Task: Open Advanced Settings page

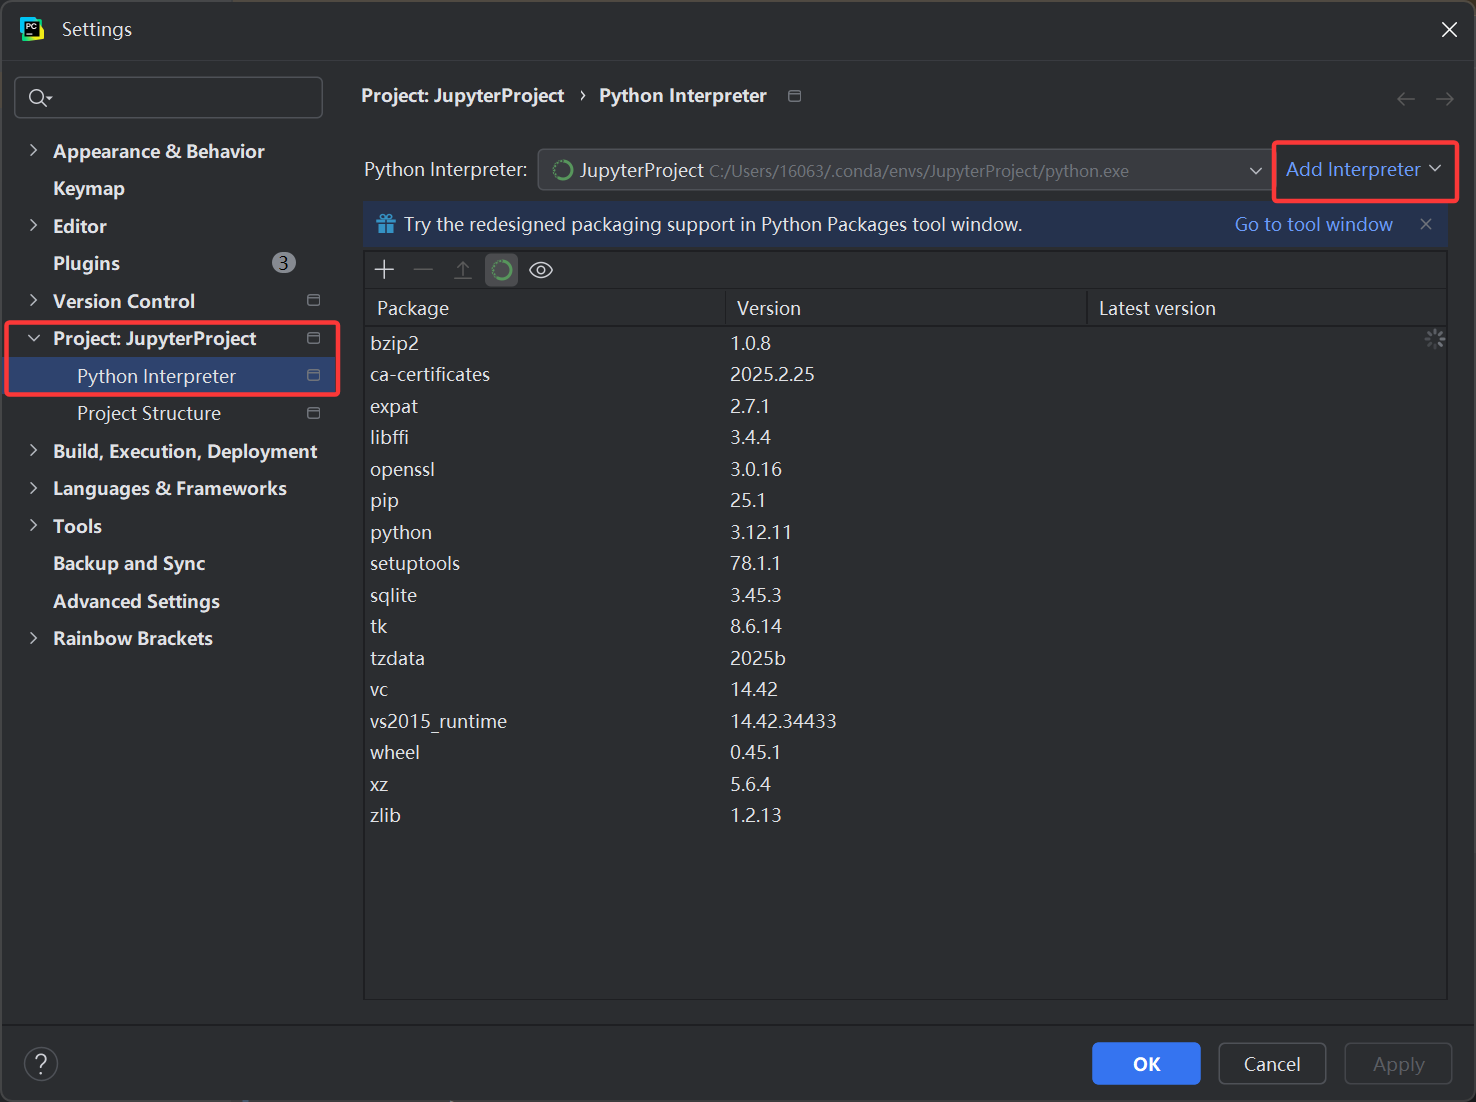Action: pyautogui.click(x=136, y=601)
